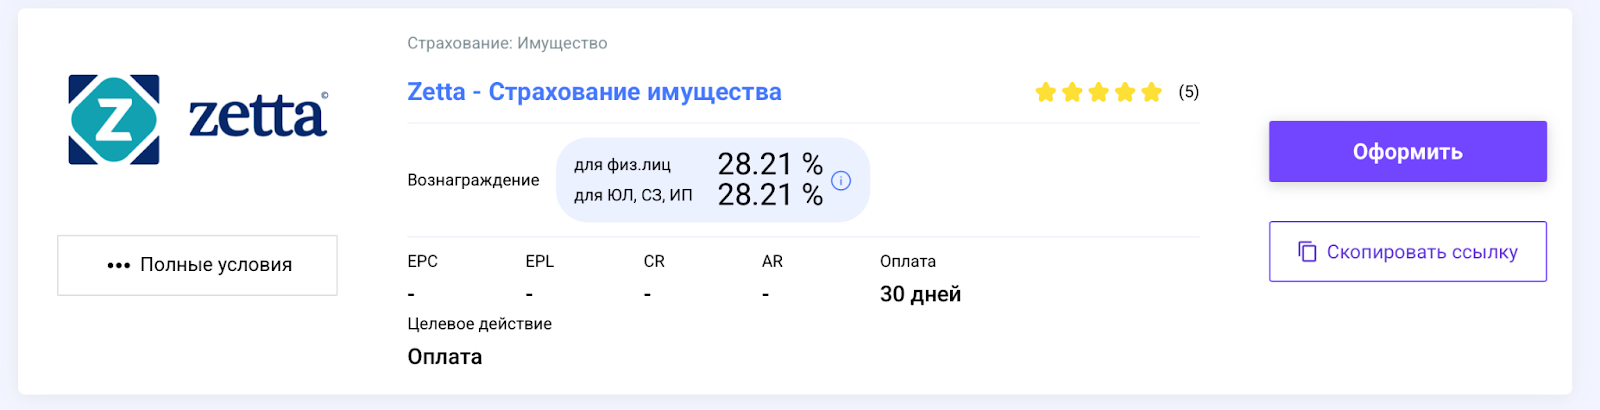
Task: Click the fourth rating star
Action: 1125,92
